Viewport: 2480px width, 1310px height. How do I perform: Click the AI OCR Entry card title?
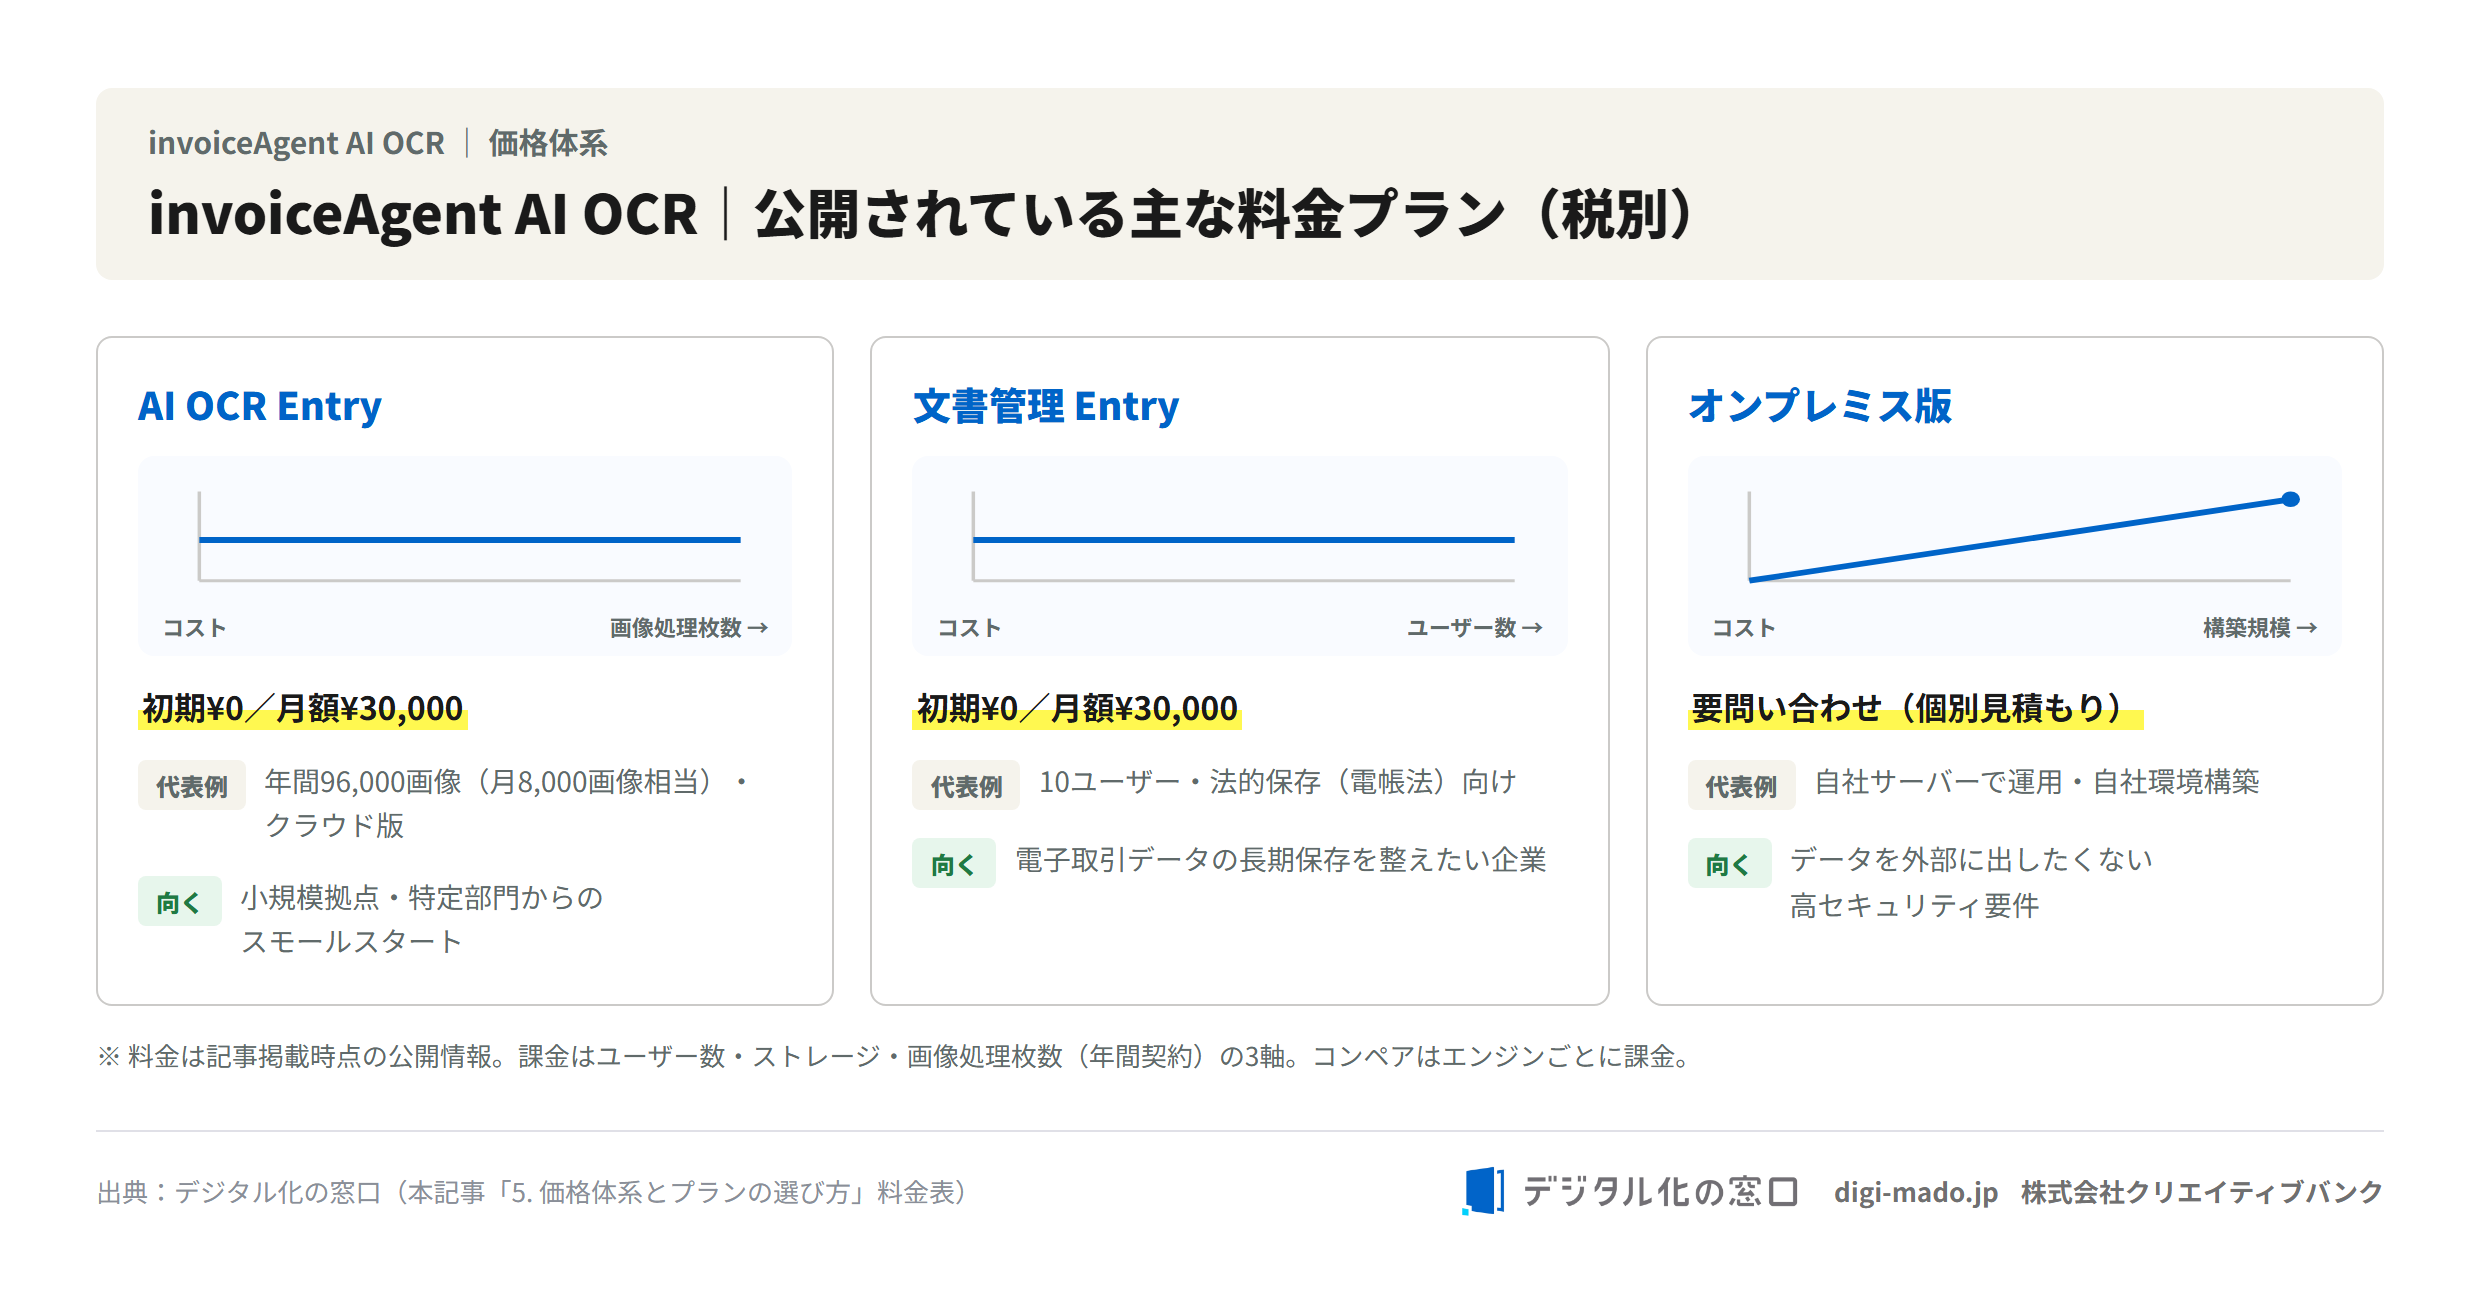[260, 406]
